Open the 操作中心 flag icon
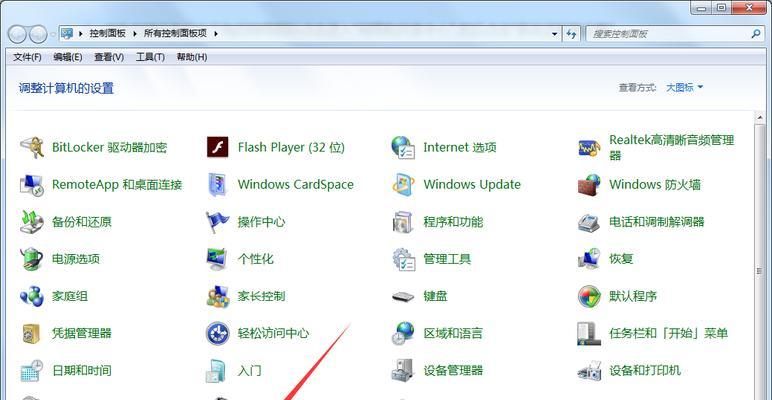This screenshot has height=400, width=772. (218, 222)
